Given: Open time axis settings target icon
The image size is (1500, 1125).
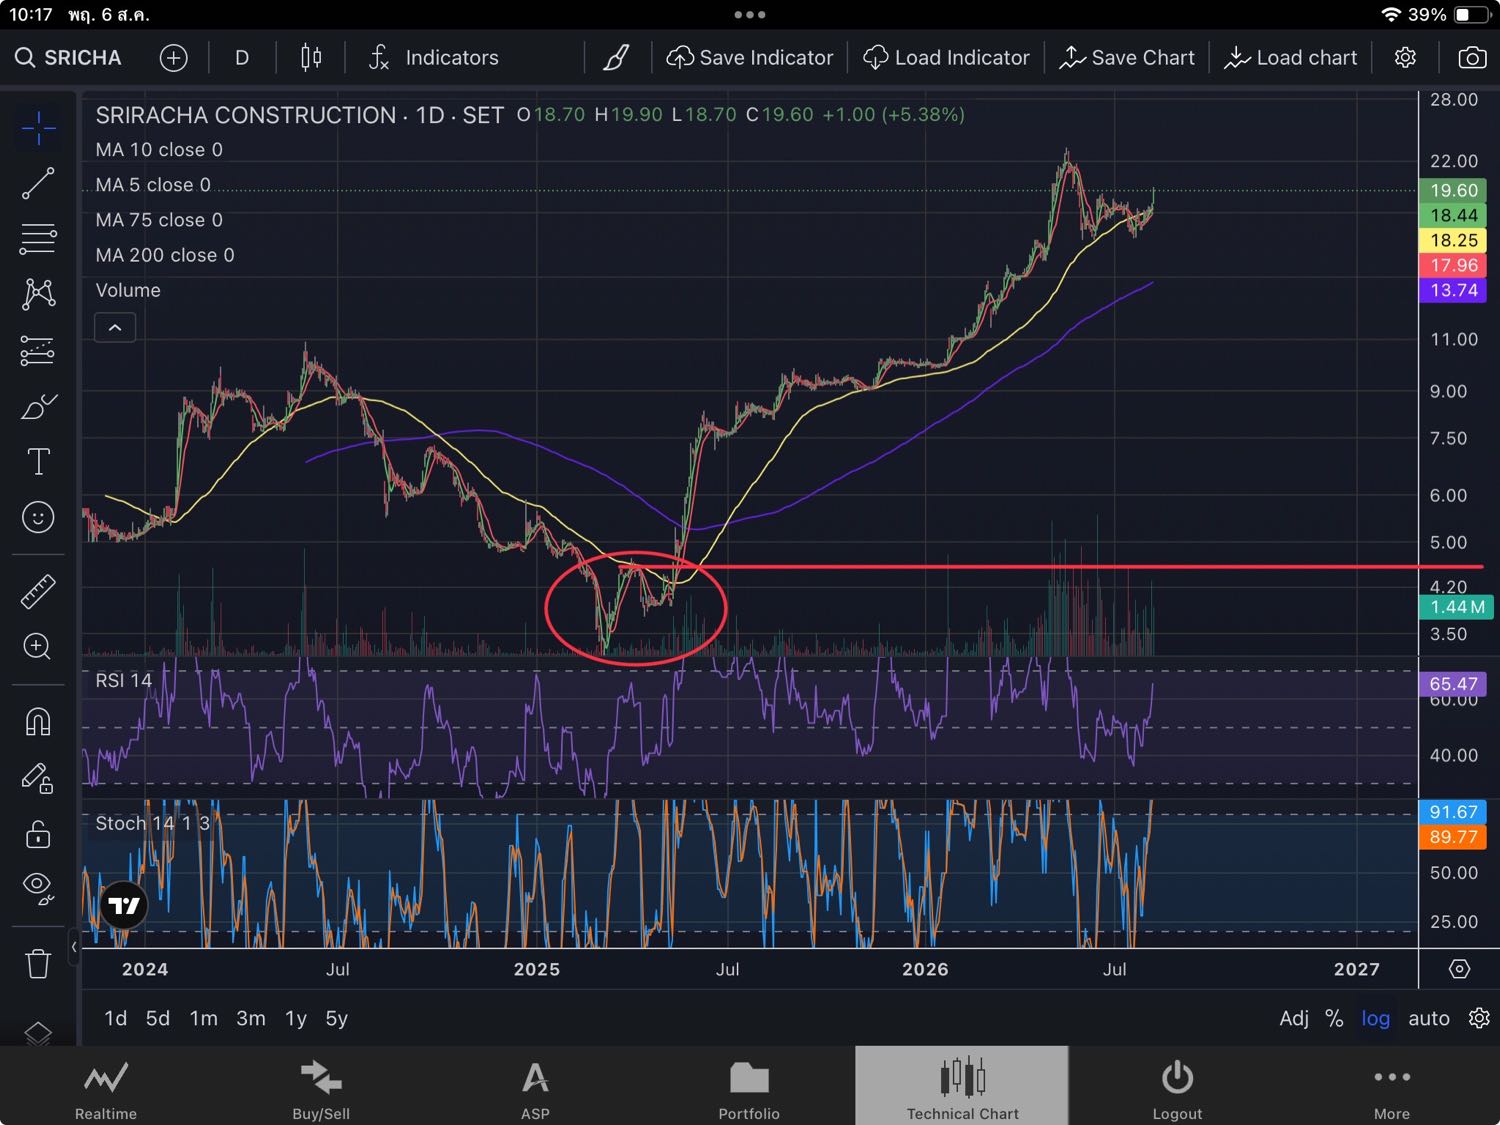Looking at the screenshot, I should click(1459, 969).
